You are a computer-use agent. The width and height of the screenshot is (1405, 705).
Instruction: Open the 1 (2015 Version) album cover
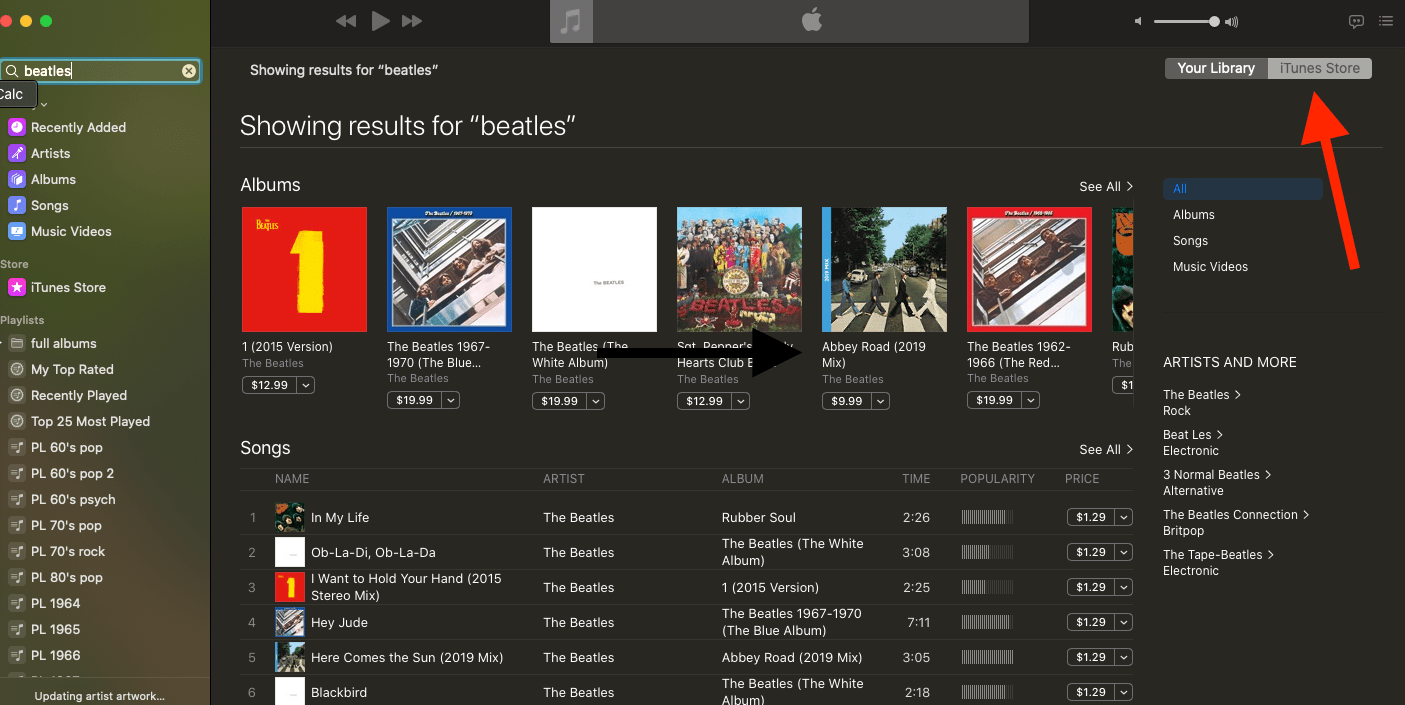tap(304, 269)
